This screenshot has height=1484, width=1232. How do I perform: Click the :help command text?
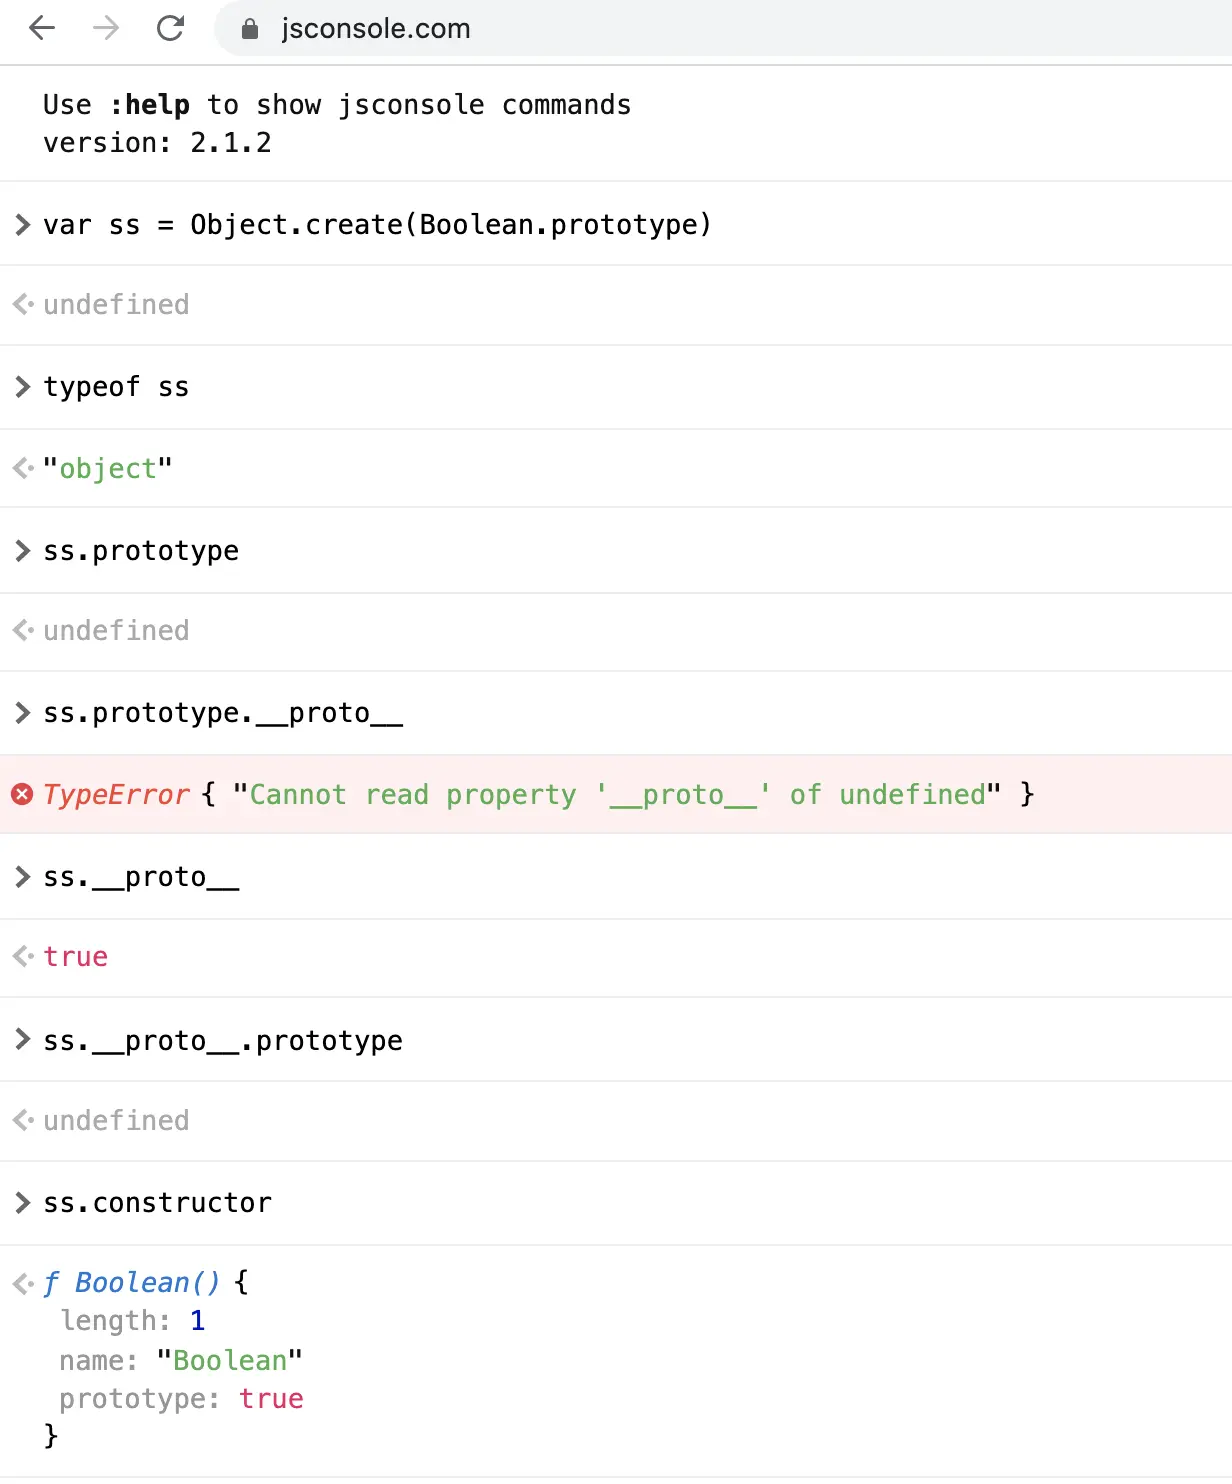coord(149,104)
